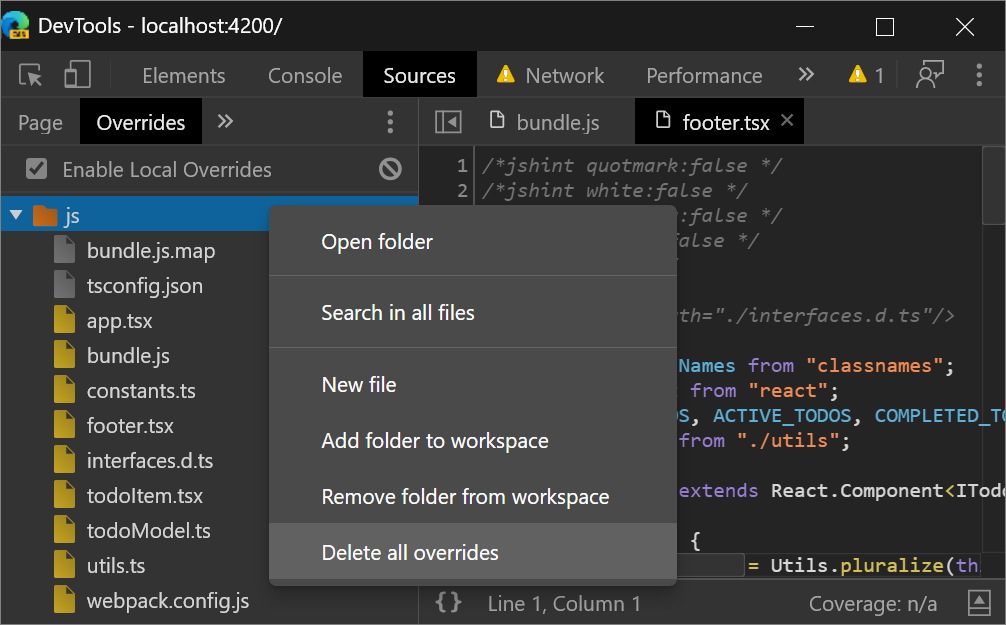Click the warnings count indicator
The width and height of the screenshot is (1006, 625).
tap(866, 75)
